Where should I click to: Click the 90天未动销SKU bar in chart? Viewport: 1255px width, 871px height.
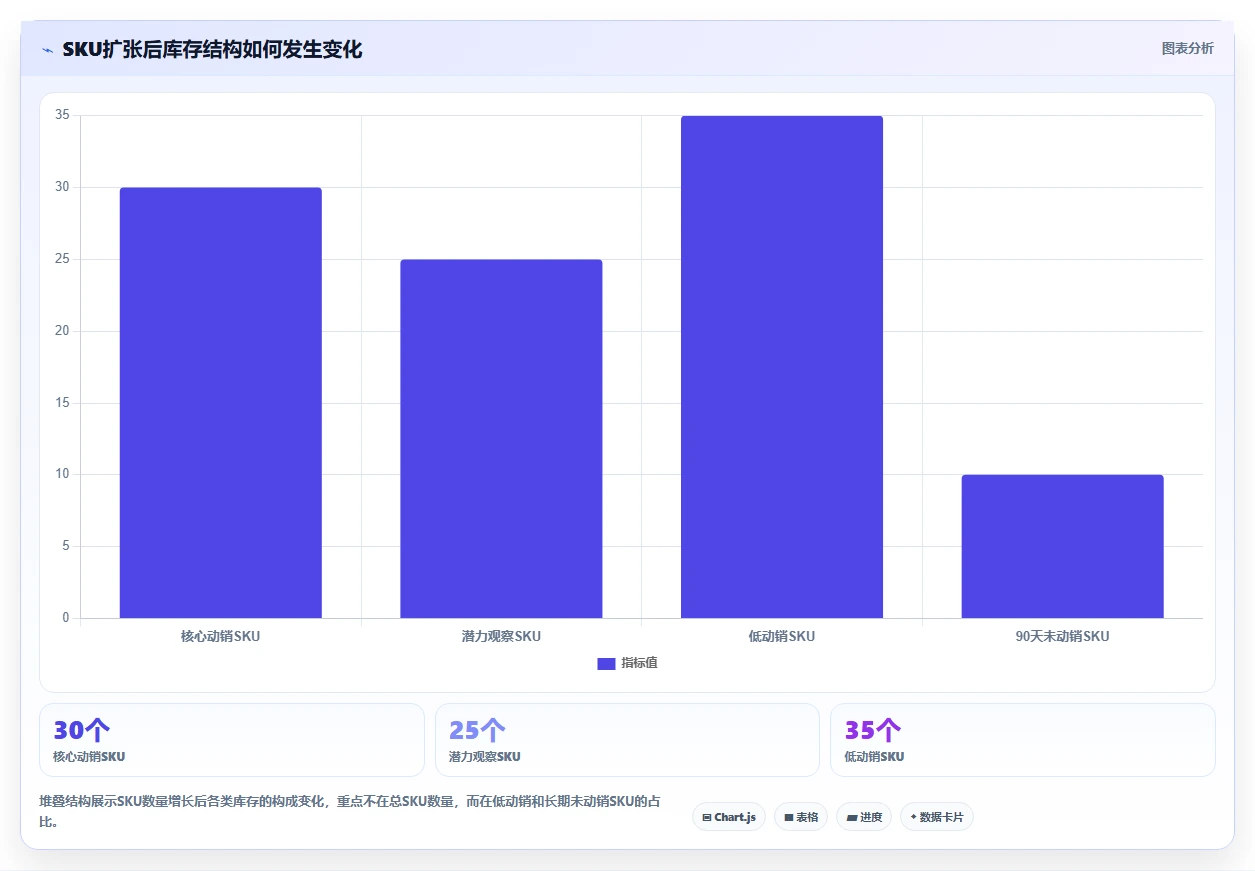tap(1062, 546)
